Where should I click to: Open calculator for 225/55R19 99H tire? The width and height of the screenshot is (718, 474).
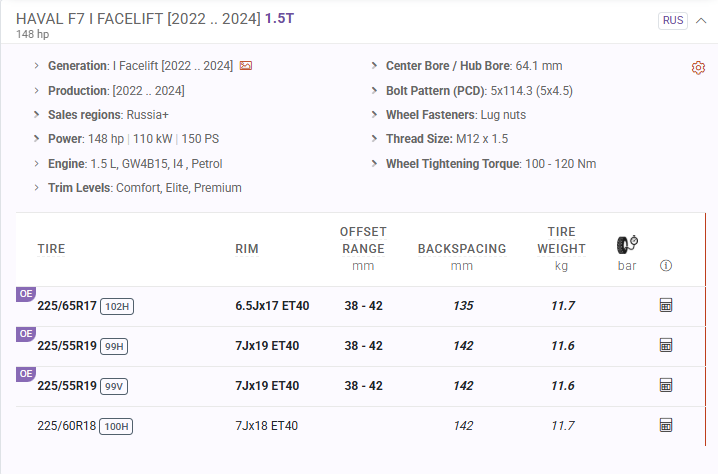tap(666, 345)
